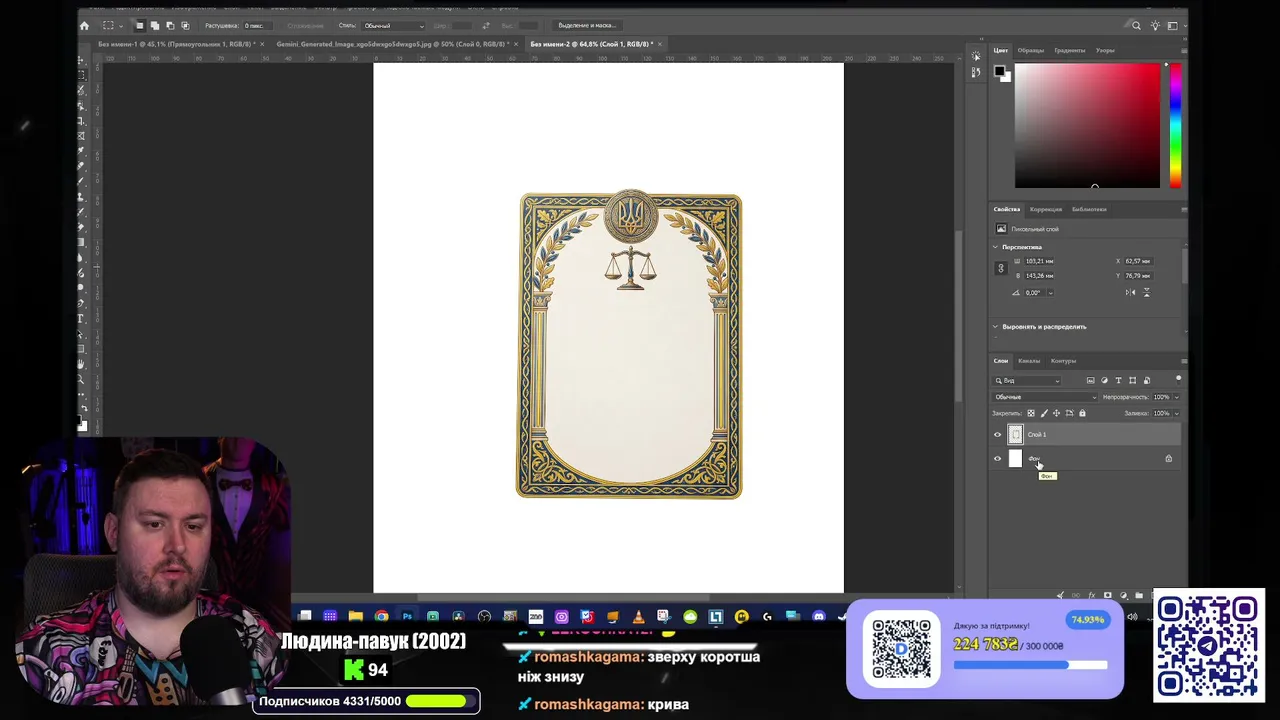Click the subtract from selection icon
This screenshot has width=1280, height=720.
(x=169, y=25)
